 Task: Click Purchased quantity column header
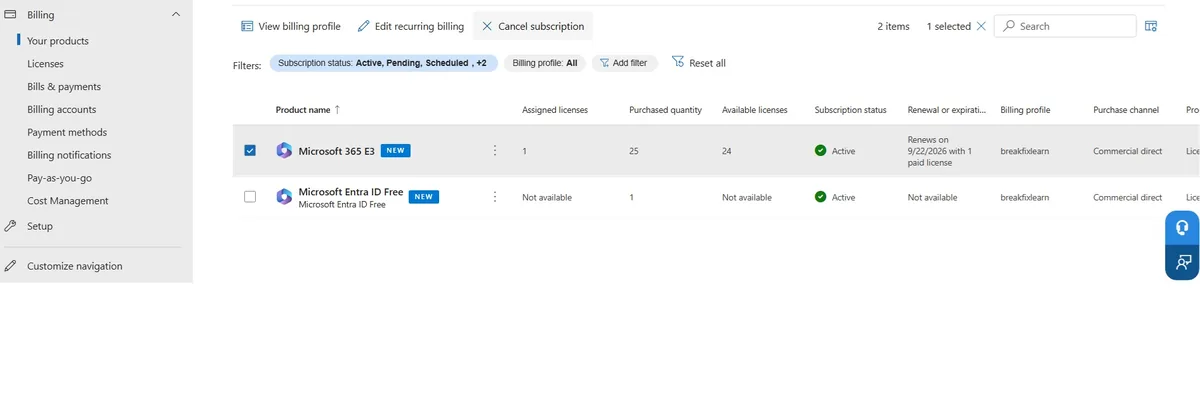click(x=665, y=110)
